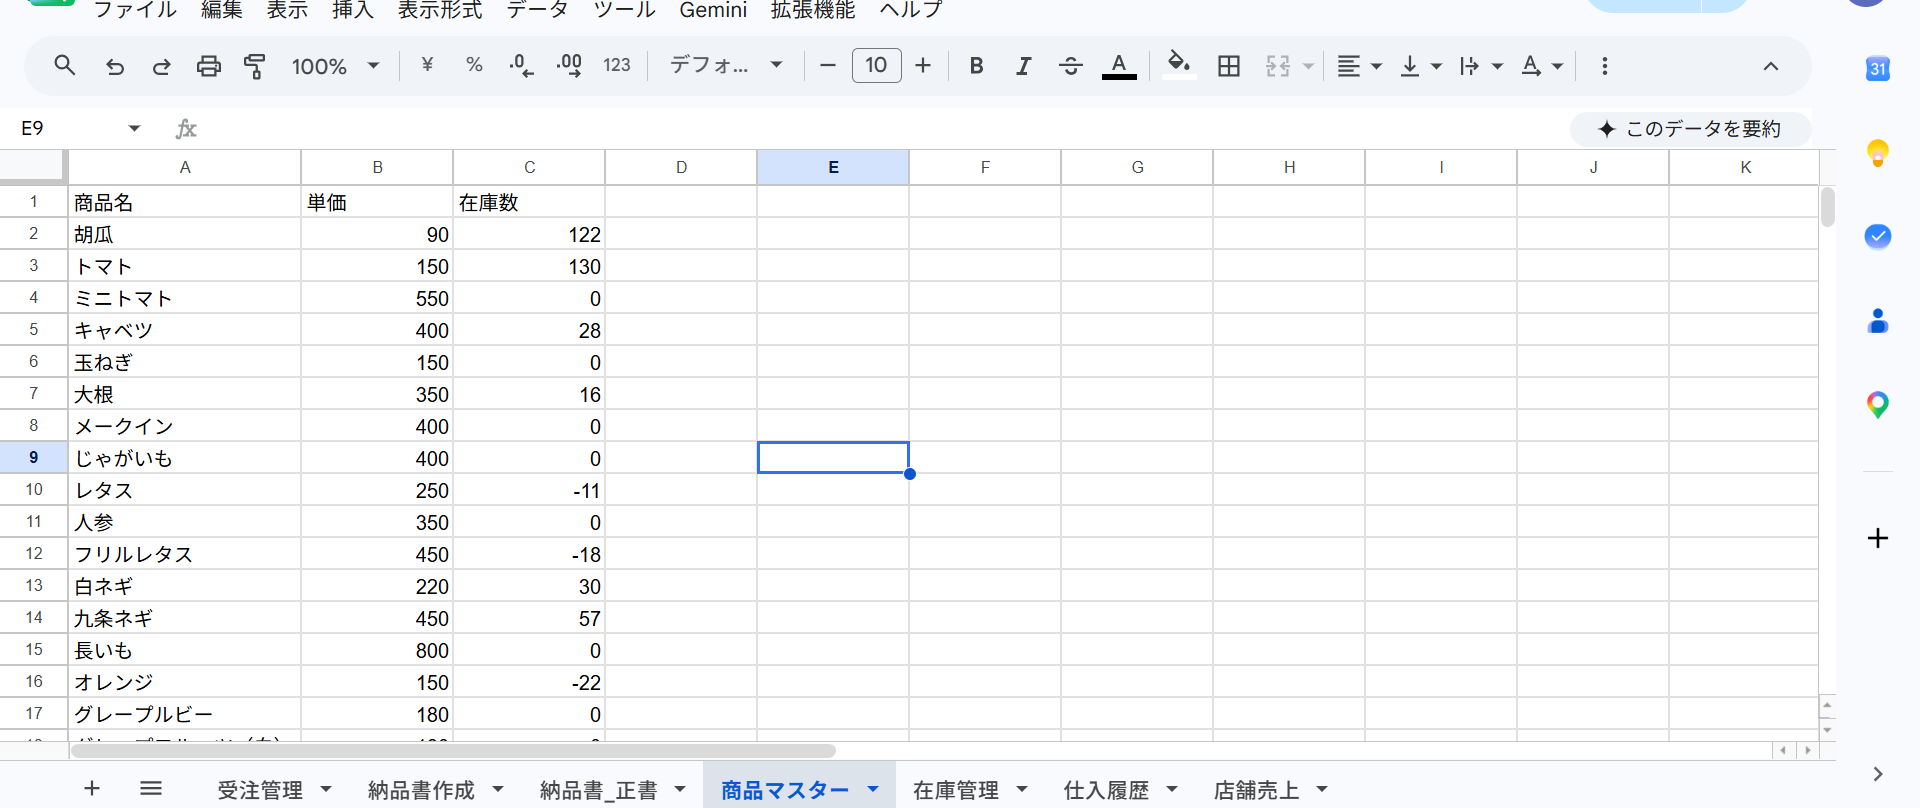Image resolution: width=1920 pixels, height=808 pixels.
Task: Open the データ menu
Action: (x=537, y=10)
